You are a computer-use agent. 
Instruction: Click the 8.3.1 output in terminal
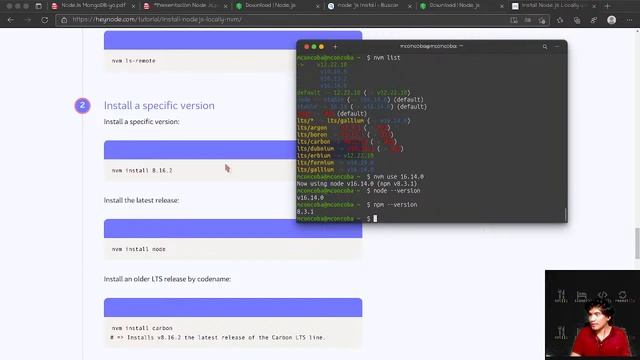coord(305,211)
